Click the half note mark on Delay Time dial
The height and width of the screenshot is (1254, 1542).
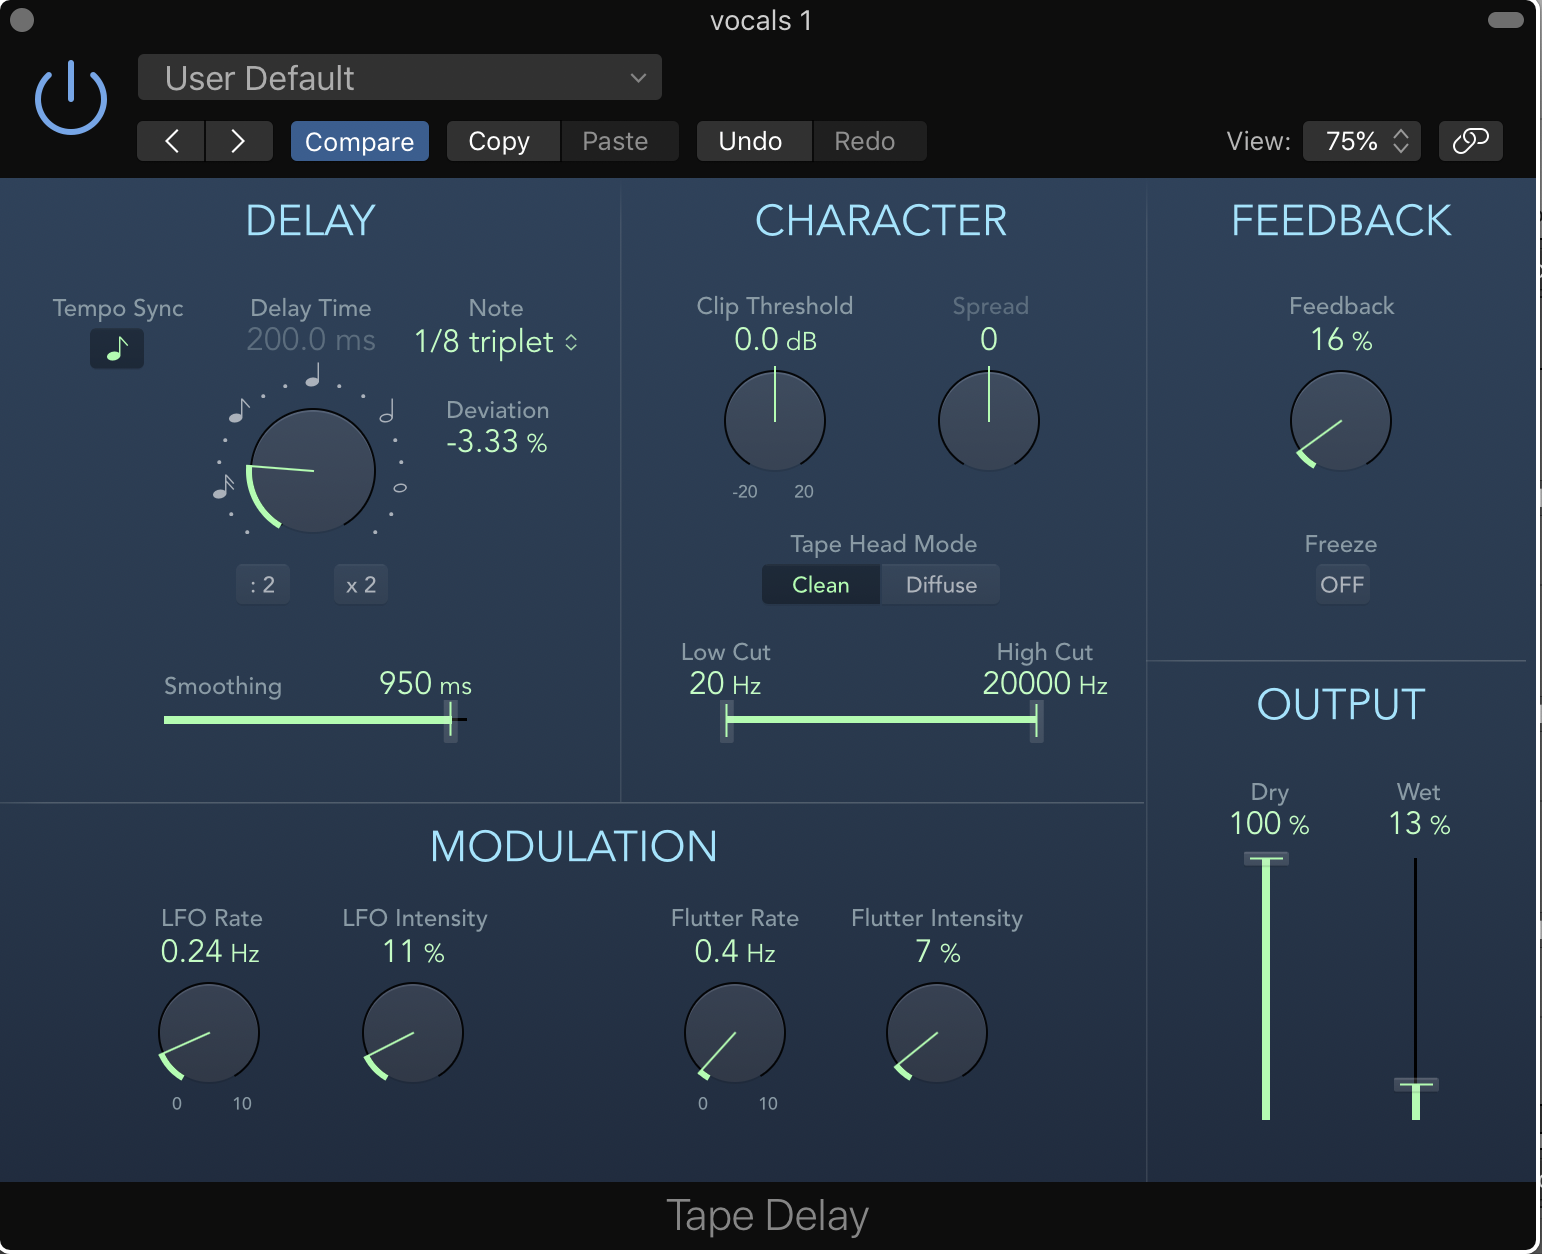tap(388, 410)
